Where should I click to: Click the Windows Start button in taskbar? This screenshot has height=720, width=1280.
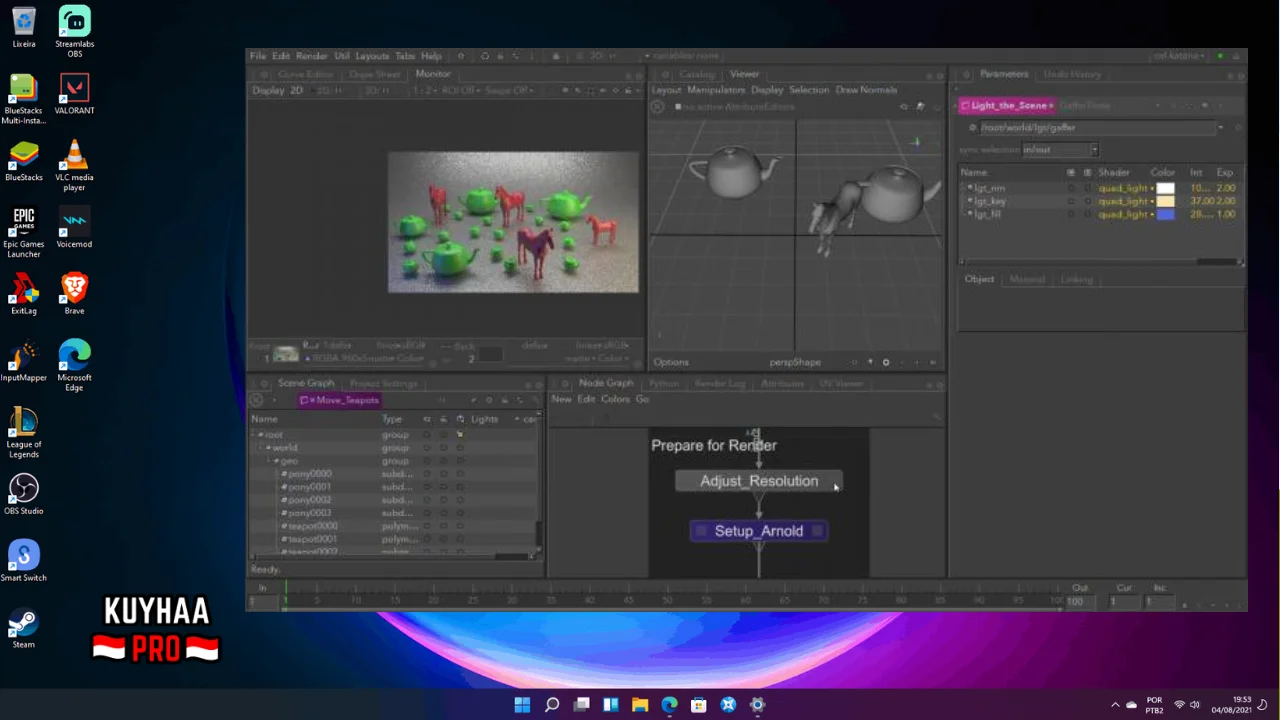(522, 705)
